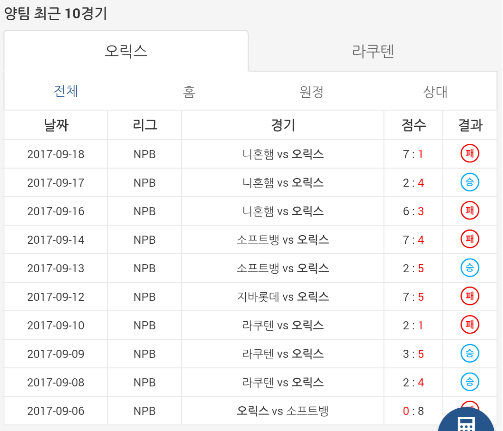The width and height of the screenshot is (503, 431).
Task: Open the 오릭스 vs 소프트뱅 match on 2017-09-06
Action: [283, 411]
